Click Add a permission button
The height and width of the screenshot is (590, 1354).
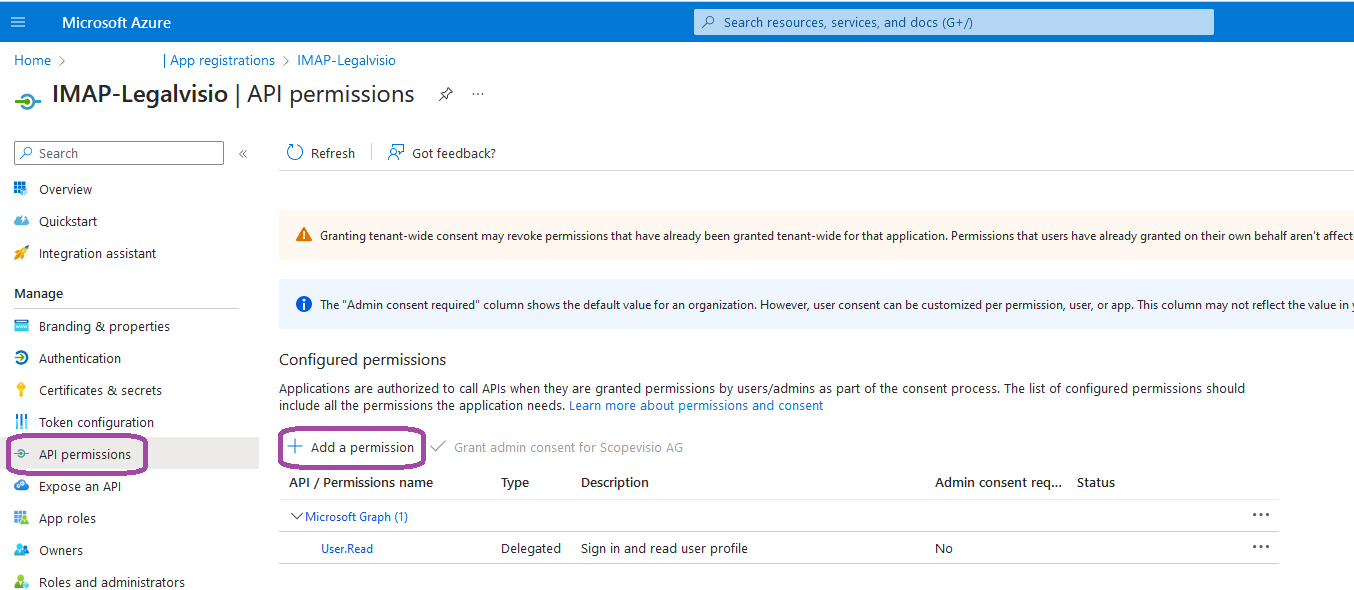click(x=351, y=447)
